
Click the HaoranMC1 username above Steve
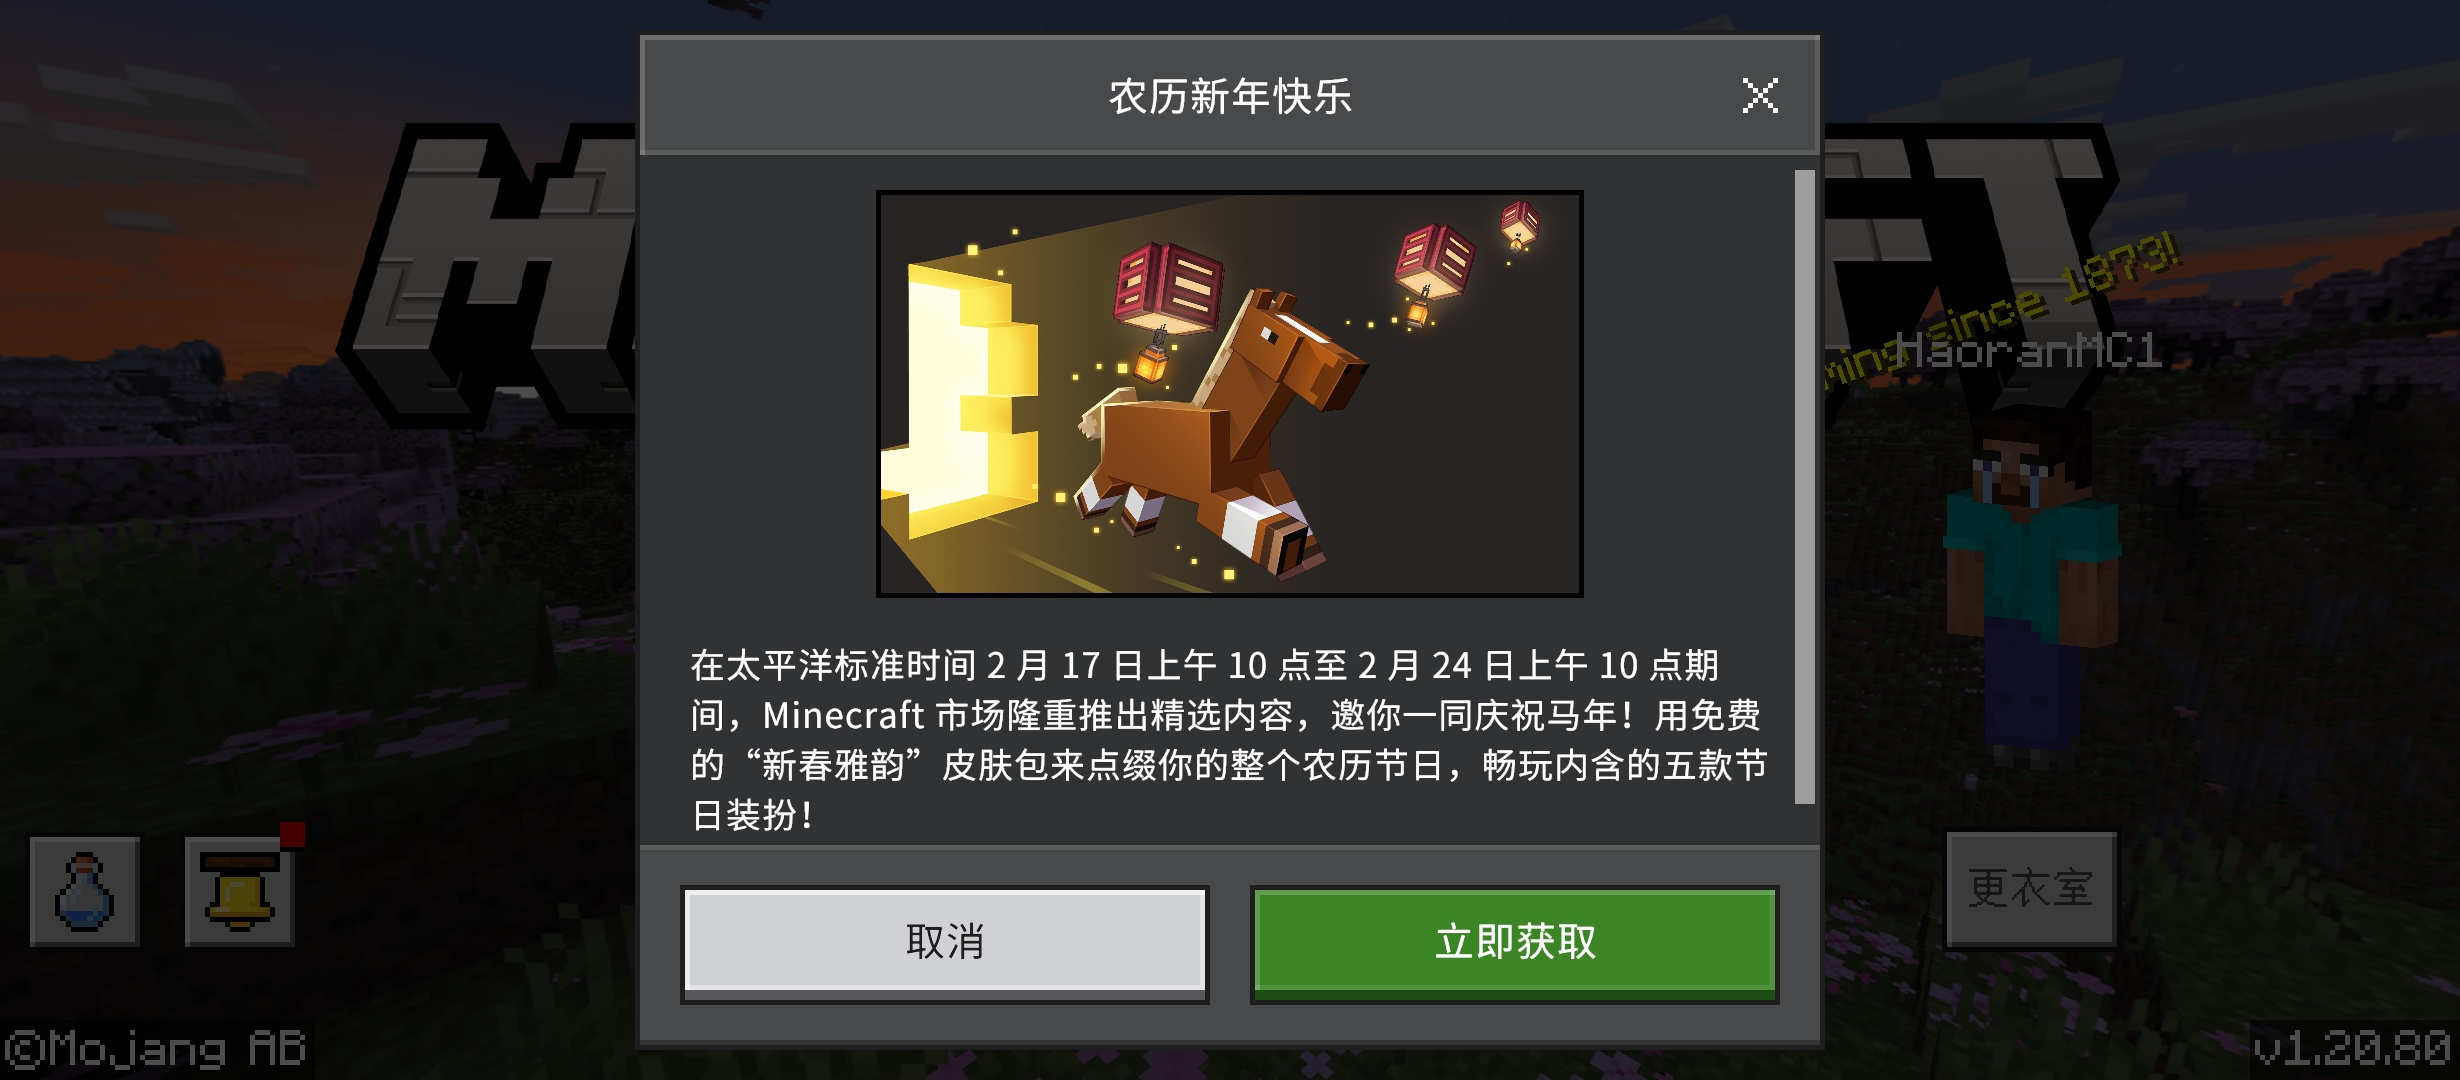tap(2028, 352)
